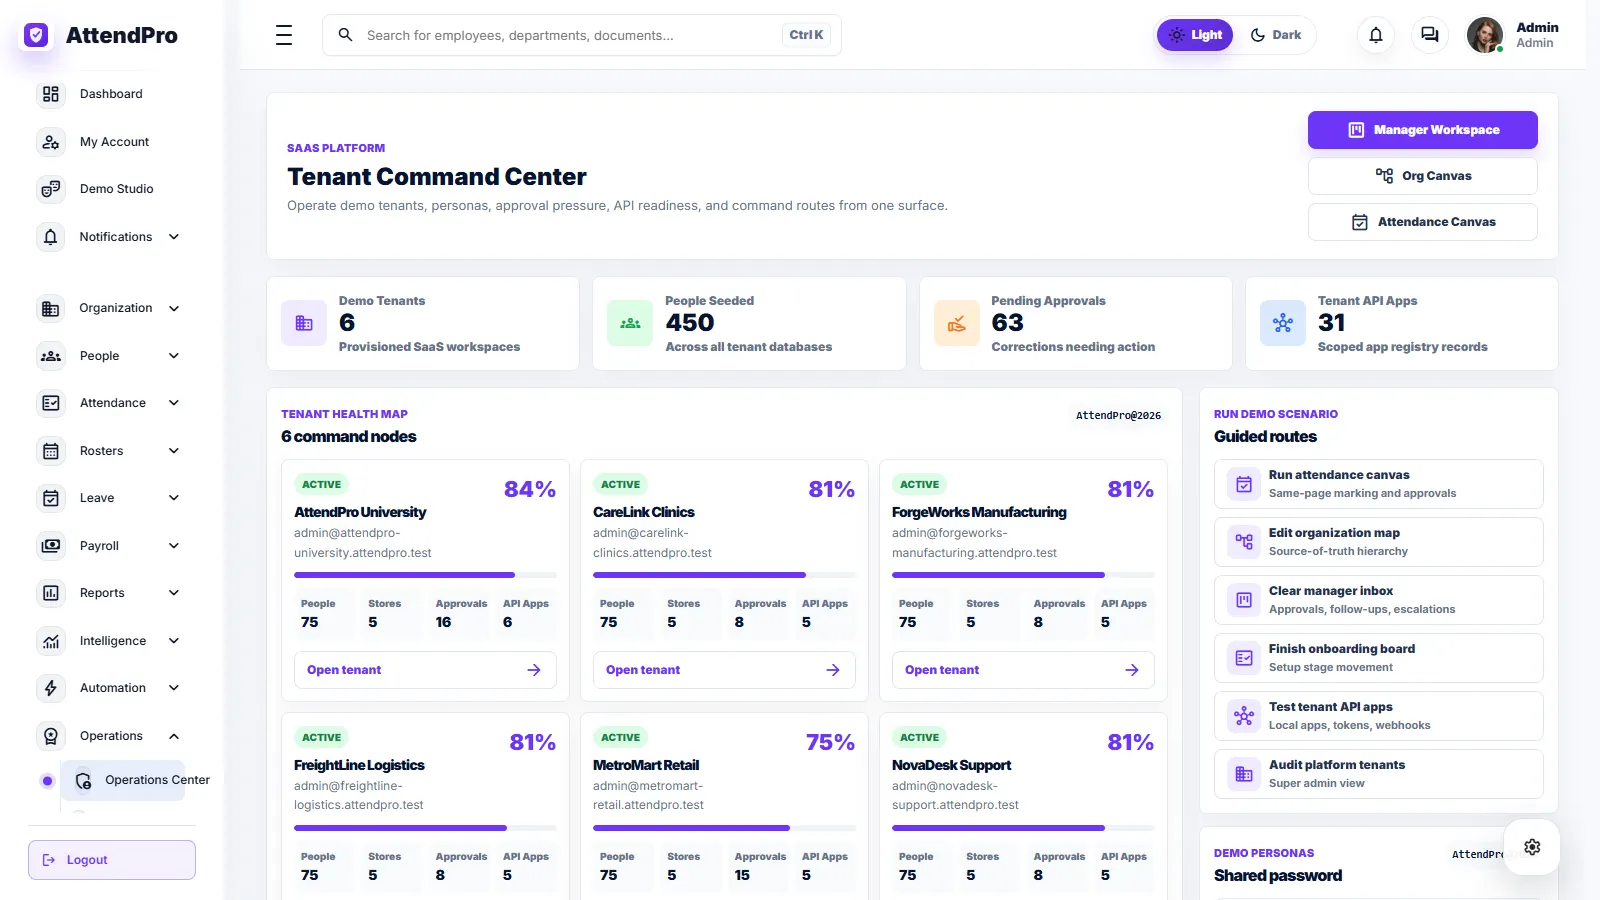Select Operations Center radio indicator

(x=47, y=781)
